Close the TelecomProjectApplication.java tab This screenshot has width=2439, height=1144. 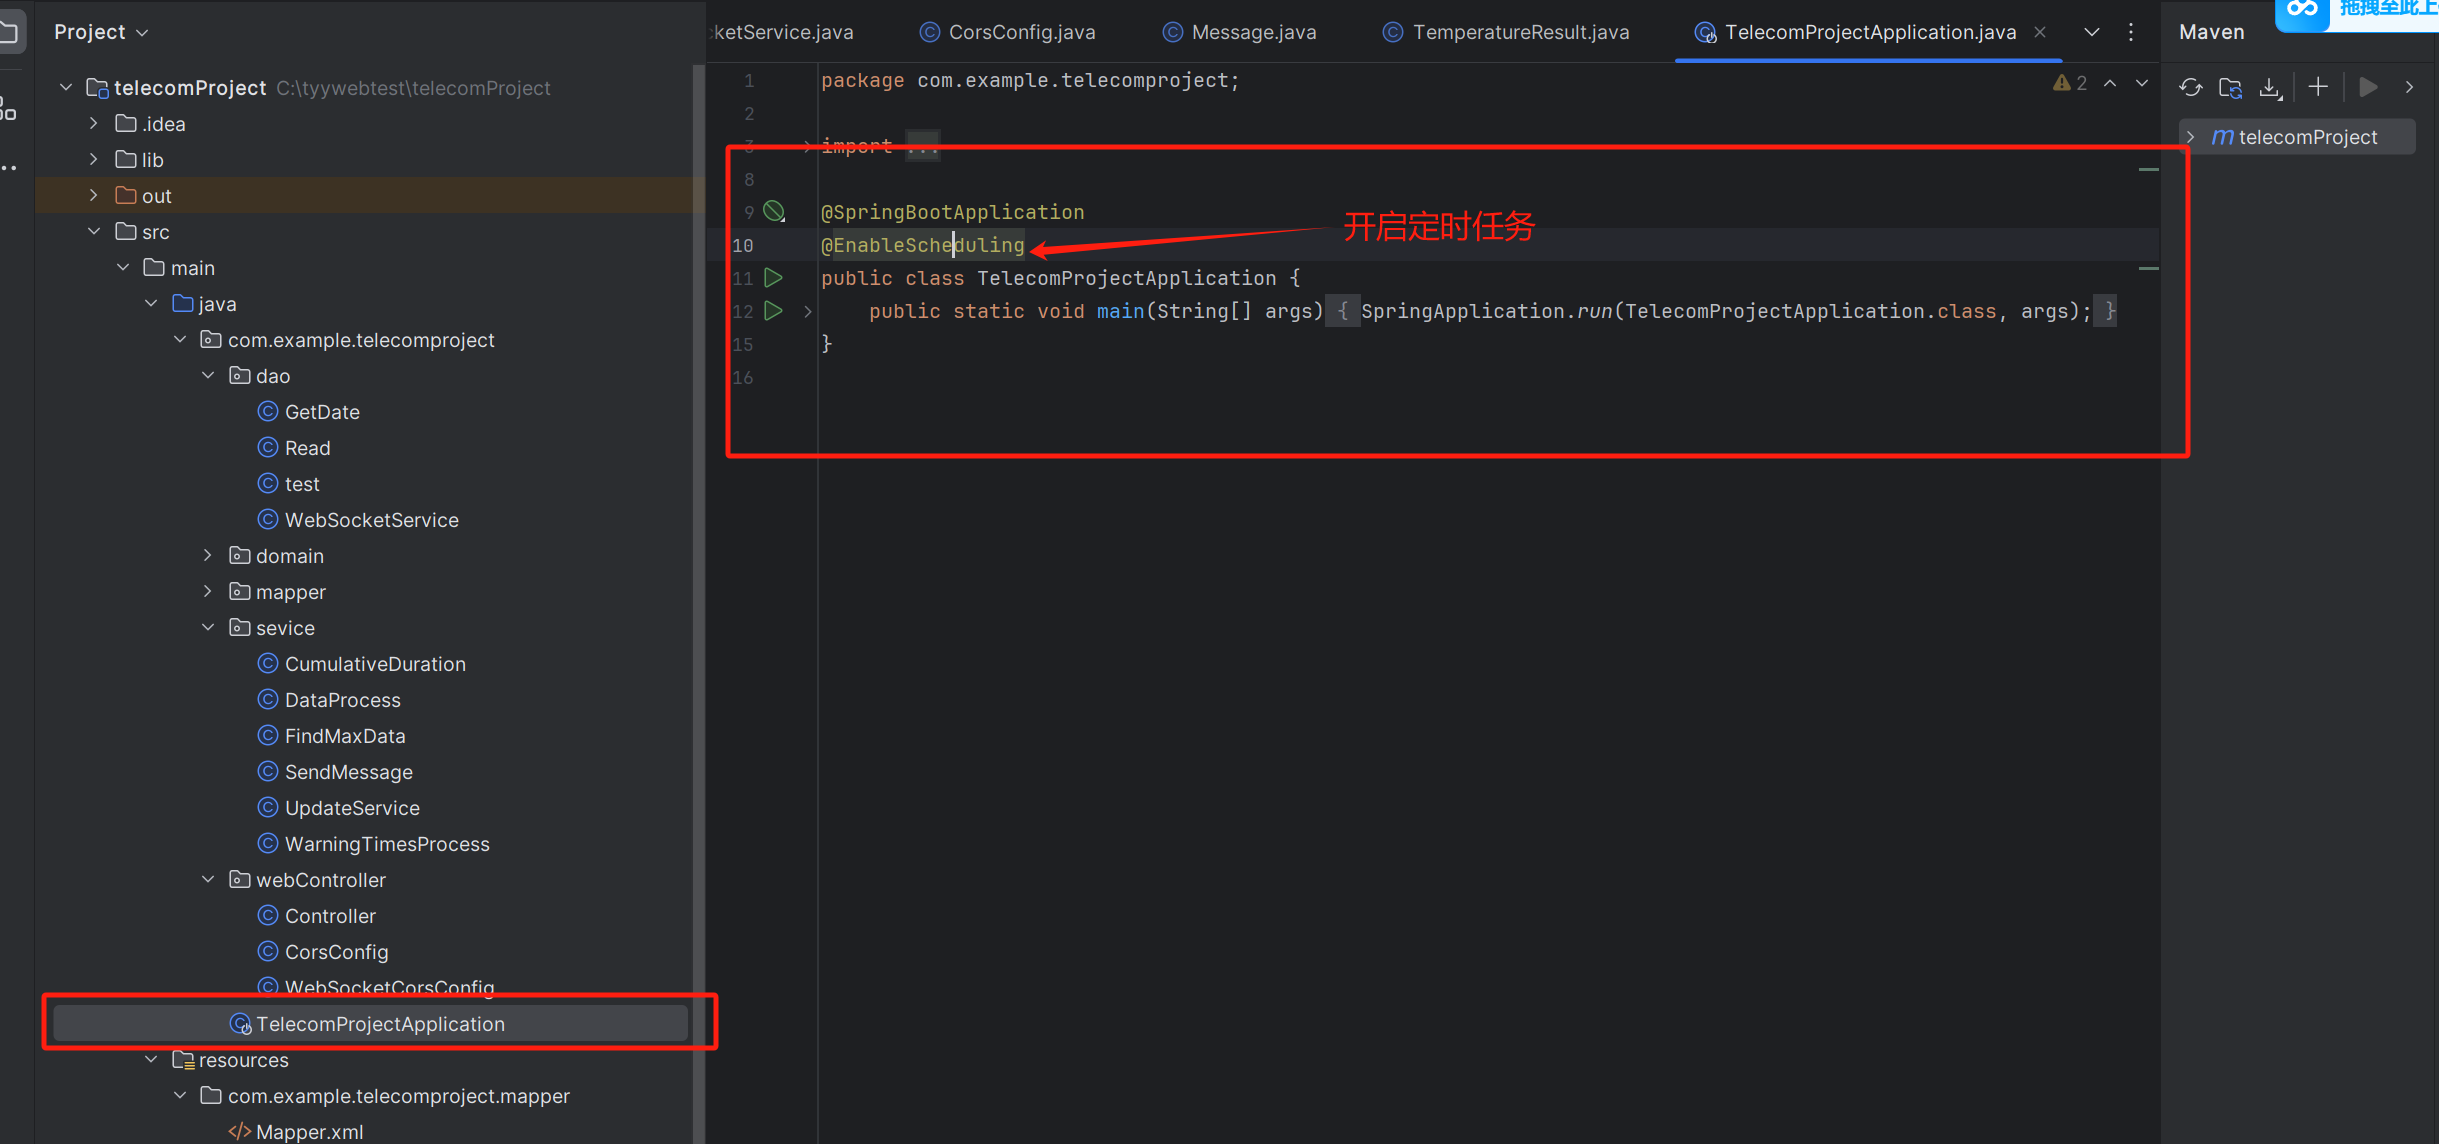click(x=2040, y=31)
